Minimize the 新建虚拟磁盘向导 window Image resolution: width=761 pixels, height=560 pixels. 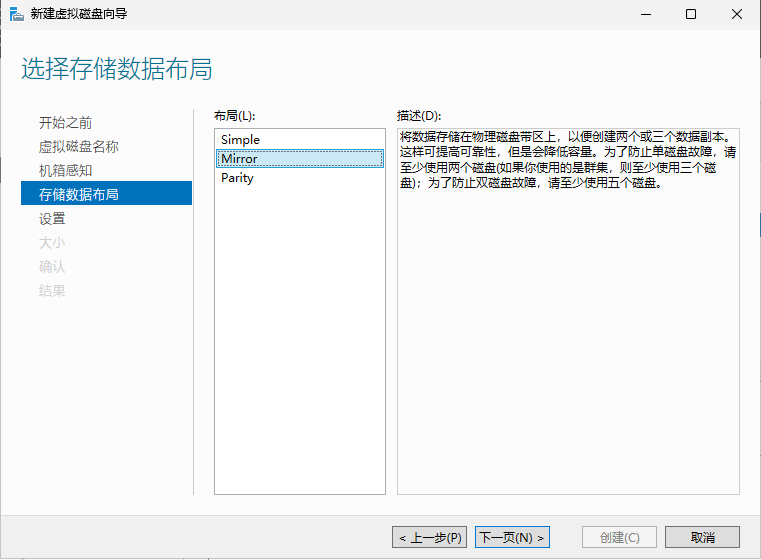pos(645,15)
